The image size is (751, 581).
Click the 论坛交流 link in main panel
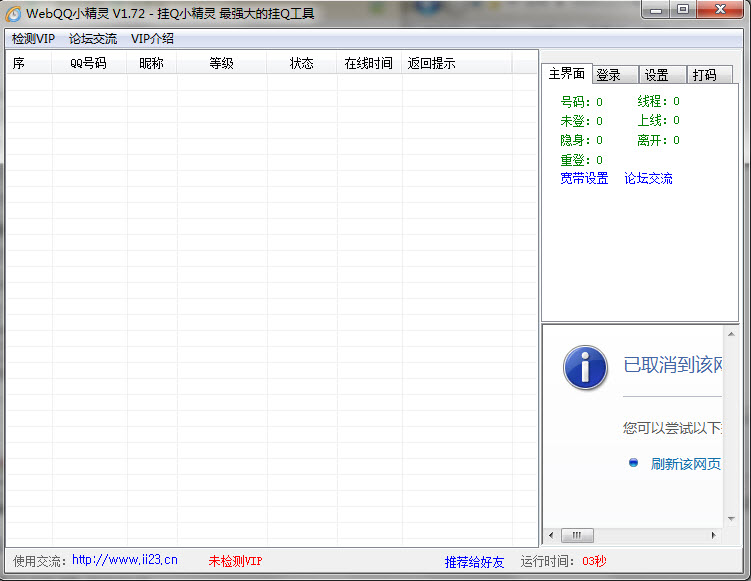pyautogui.click(x=648, y=179)
